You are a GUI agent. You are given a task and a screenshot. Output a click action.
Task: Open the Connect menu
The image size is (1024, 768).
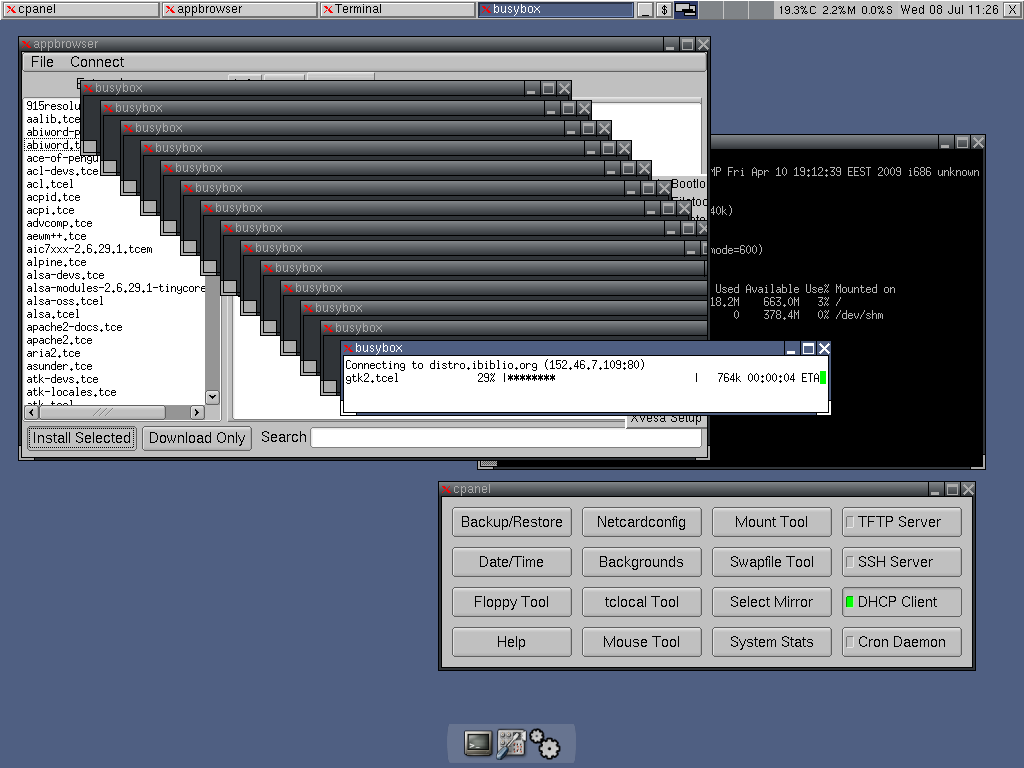[x=97, y=62]
